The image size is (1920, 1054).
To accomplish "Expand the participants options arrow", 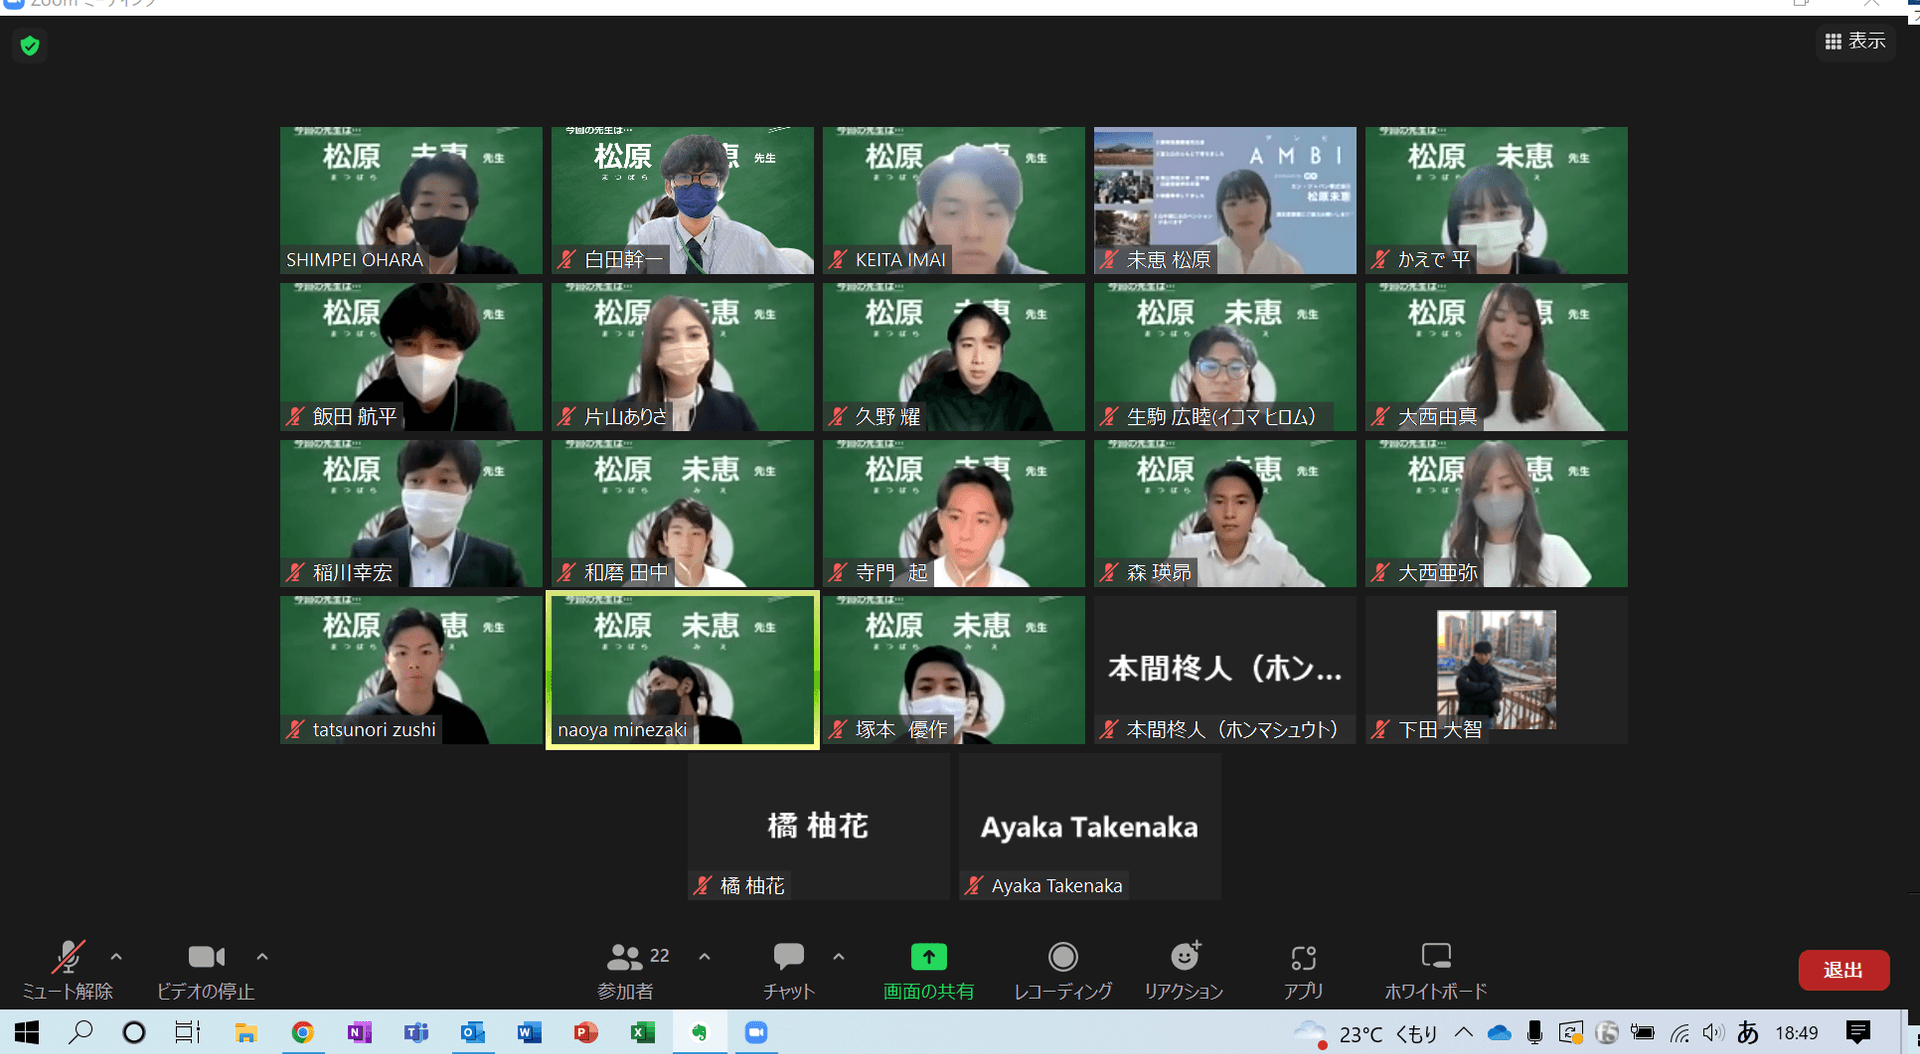I will 704,957.
